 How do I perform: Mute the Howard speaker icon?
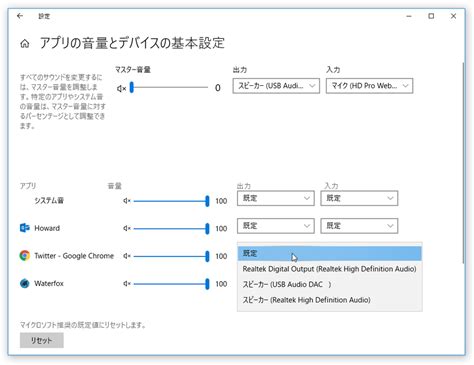click(127, 228)
